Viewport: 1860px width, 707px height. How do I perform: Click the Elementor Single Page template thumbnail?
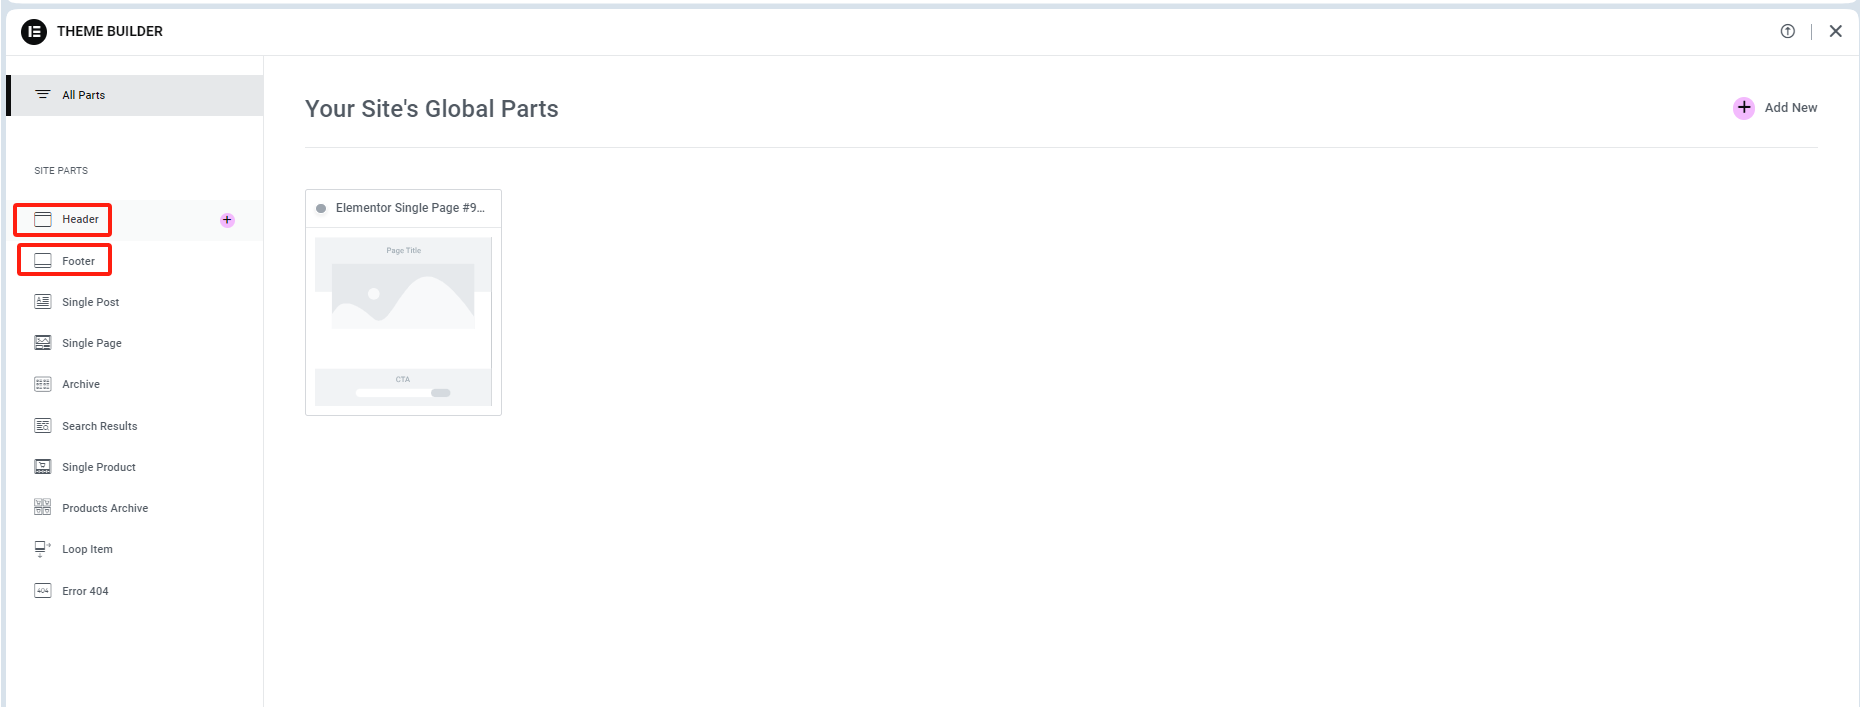tap(403, 321)
